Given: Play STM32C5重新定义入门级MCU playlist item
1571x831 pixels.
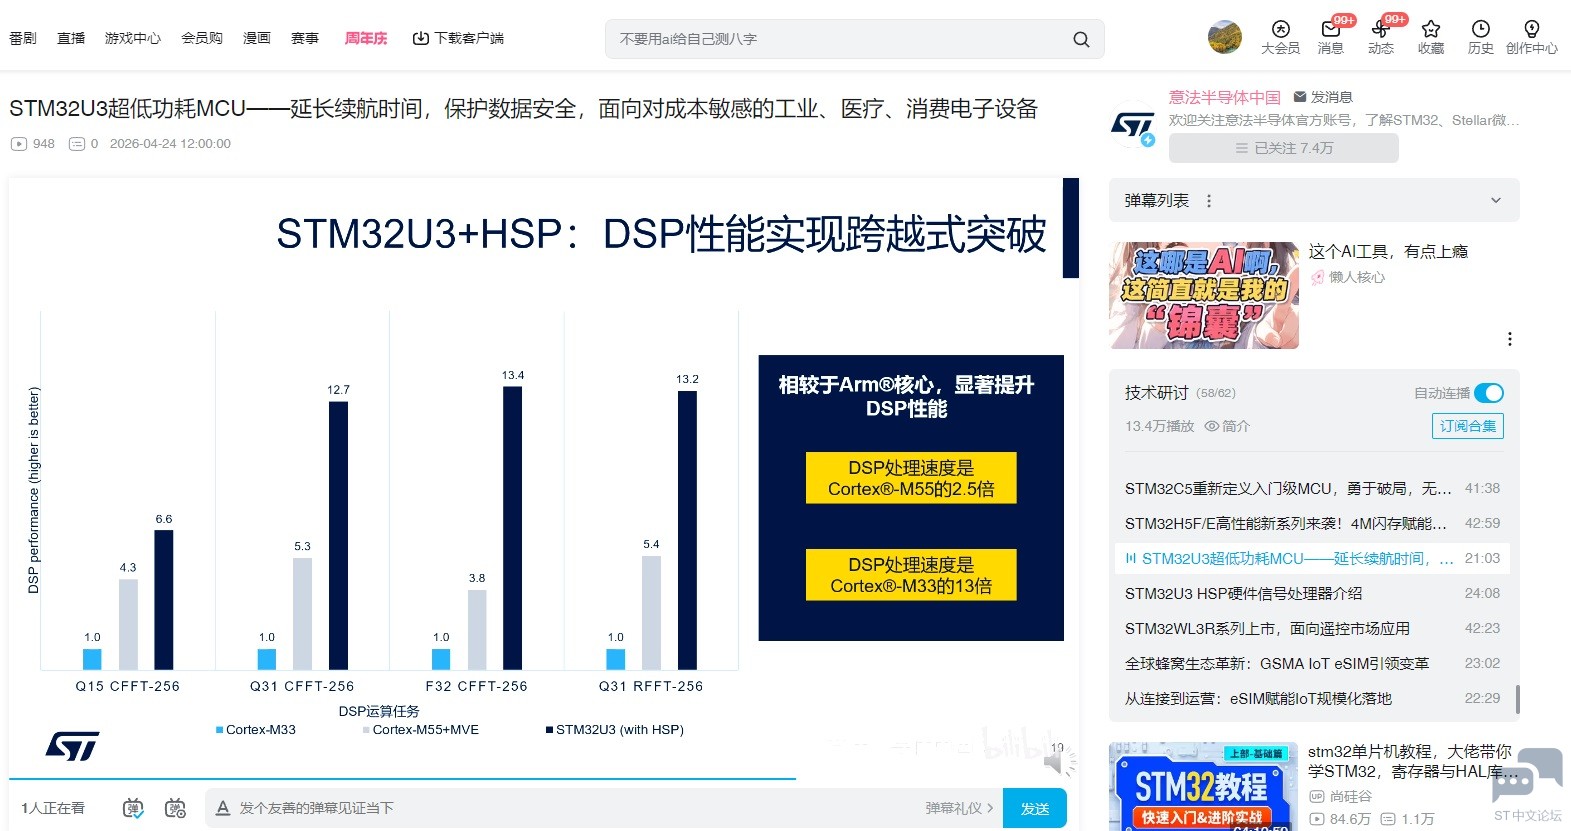Looking at the screenshot, I should click(x=1312, y=488).
